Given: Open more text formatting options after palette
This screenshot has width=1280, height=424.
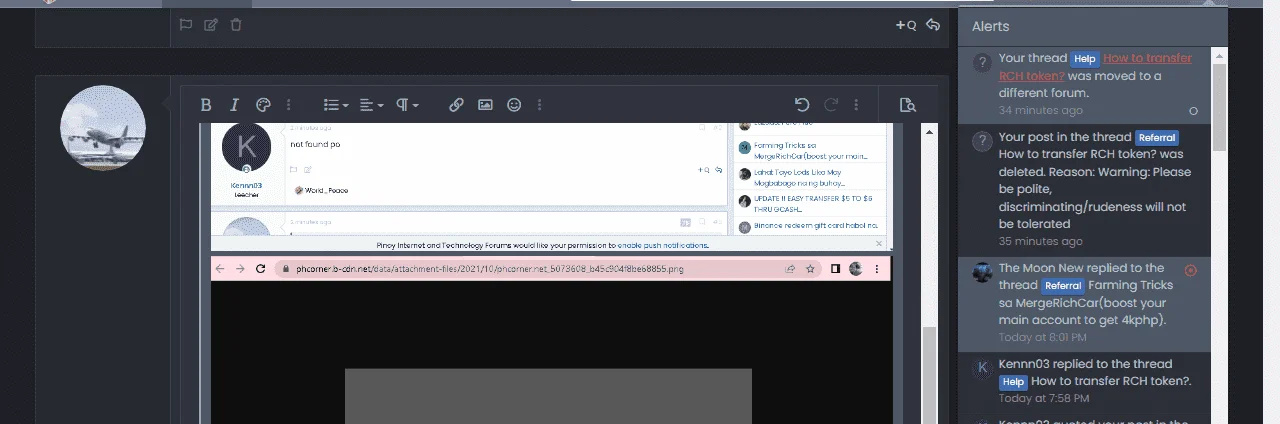Looking at the screenshot, I should click(289, 104).
